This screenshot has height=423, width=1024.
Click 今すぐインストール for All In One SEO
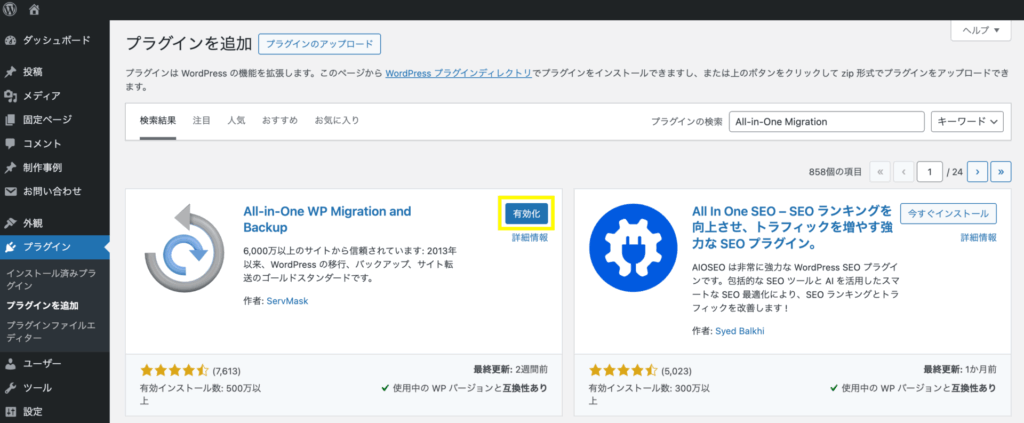pos(948,214)
